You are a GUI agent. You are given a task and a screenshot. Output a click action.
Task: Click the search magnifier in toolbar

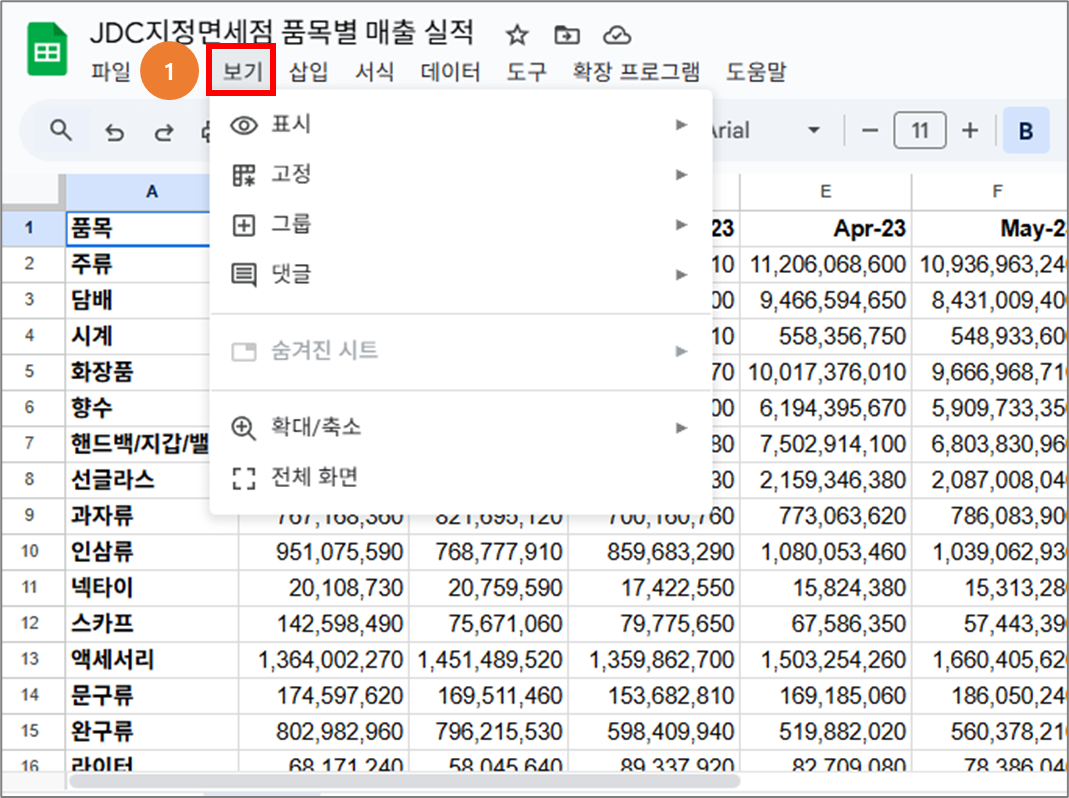click(x=61, y=130)
